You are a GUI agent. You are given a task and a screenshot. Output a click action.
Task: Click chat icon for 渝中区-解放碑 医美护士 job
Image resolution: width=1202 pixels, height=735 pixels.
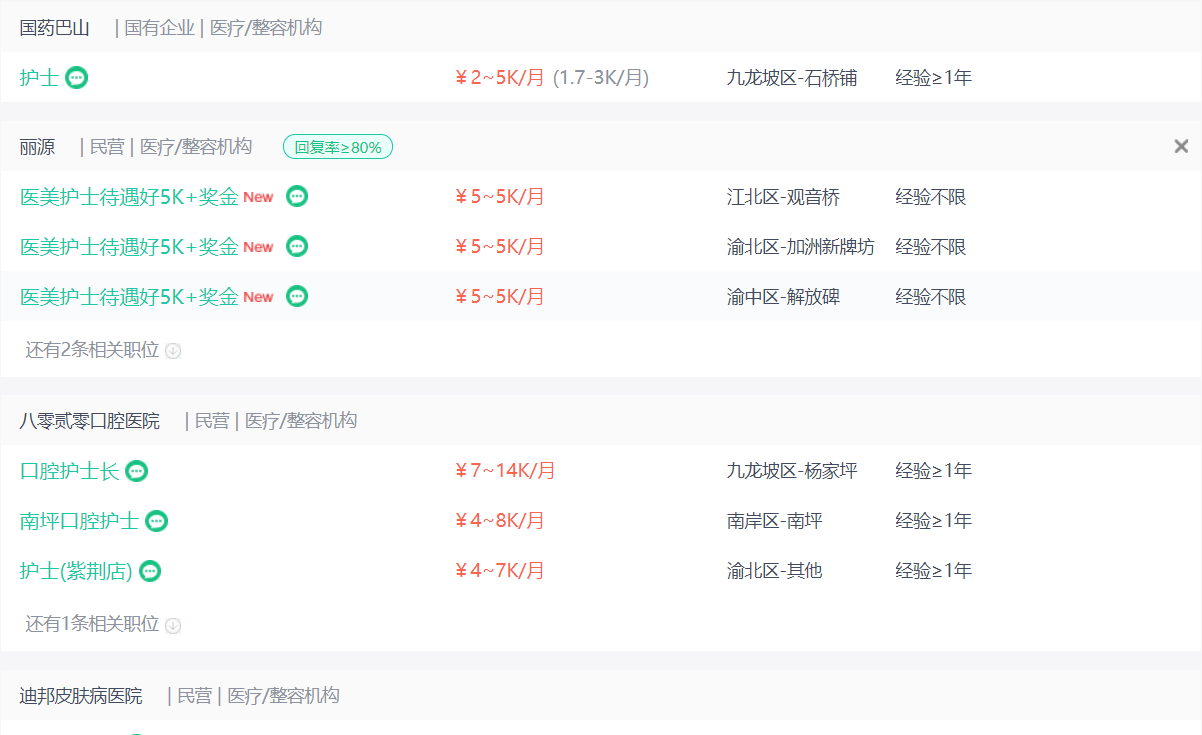297,296
